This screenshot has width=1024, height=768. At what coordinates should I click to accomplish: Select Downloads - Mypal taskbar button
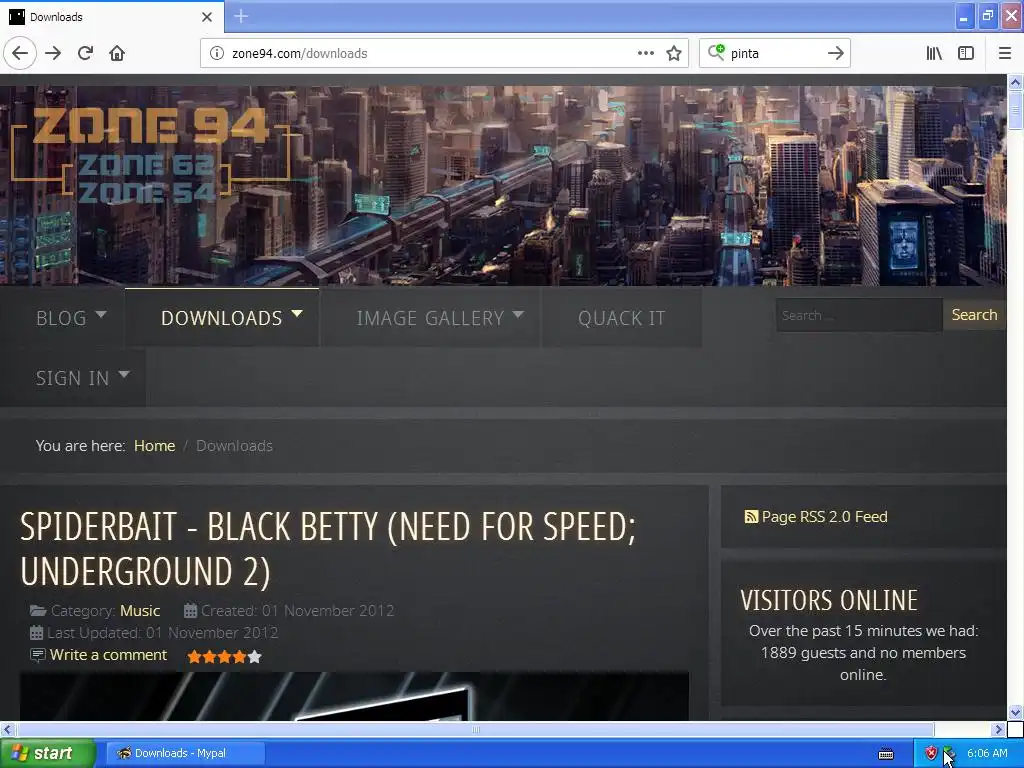tap(185, 753)
